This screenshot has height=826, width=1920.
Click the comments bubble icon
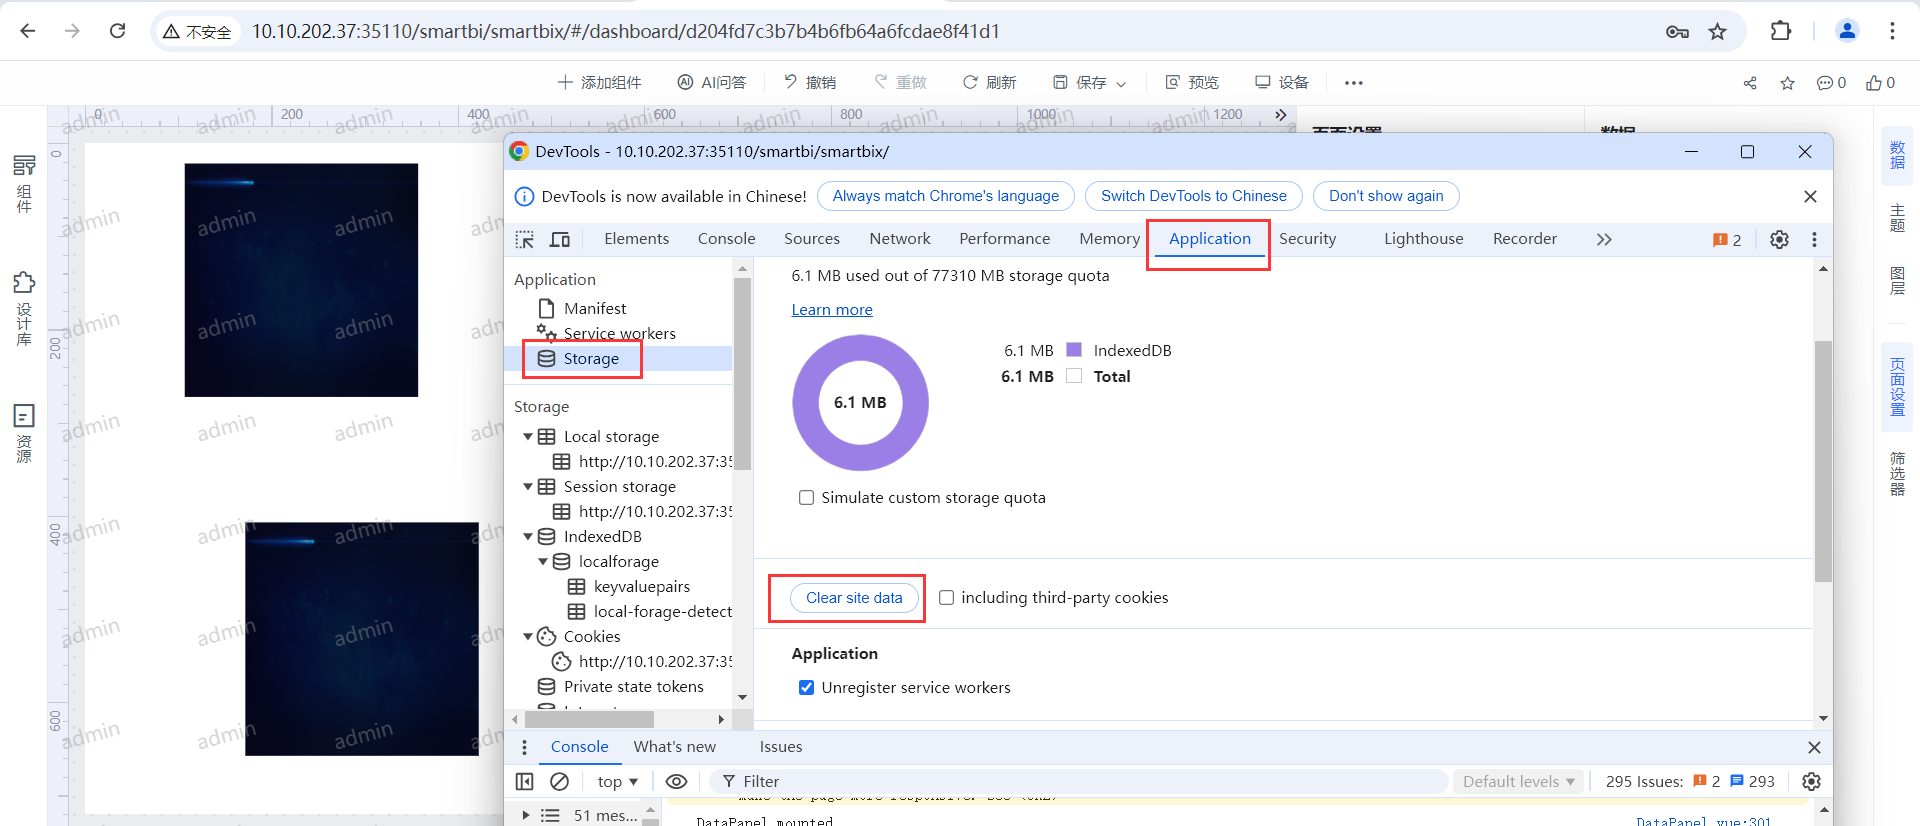coord(1825,83)
